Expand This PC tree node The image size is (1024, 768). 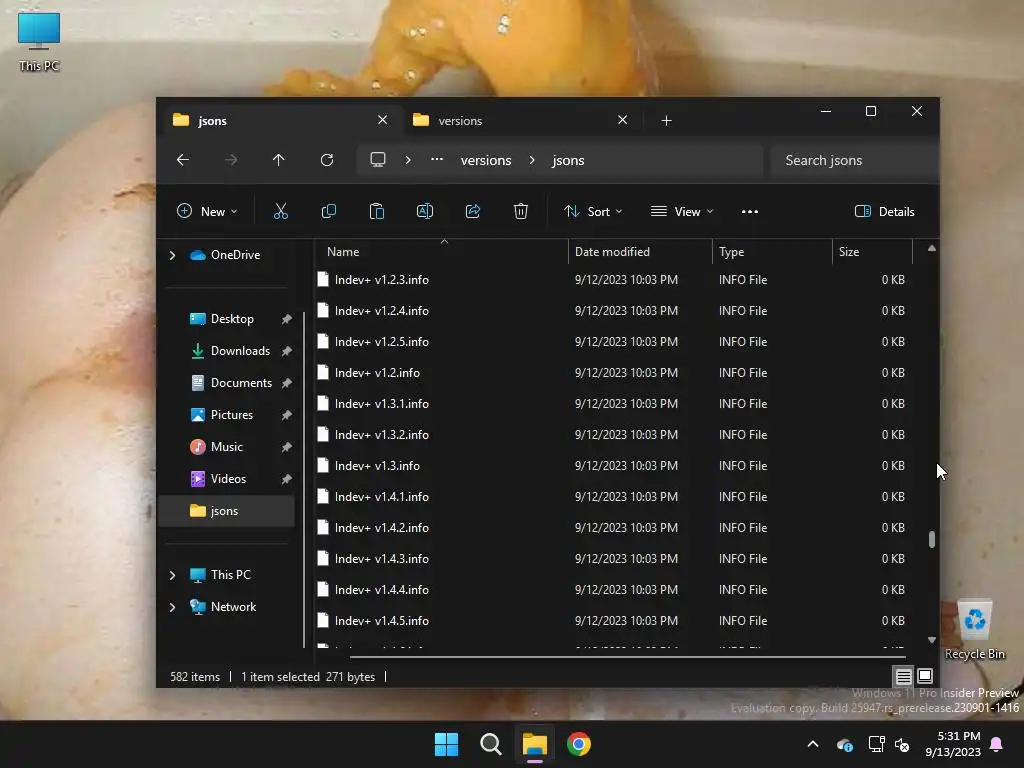(172, 575)
